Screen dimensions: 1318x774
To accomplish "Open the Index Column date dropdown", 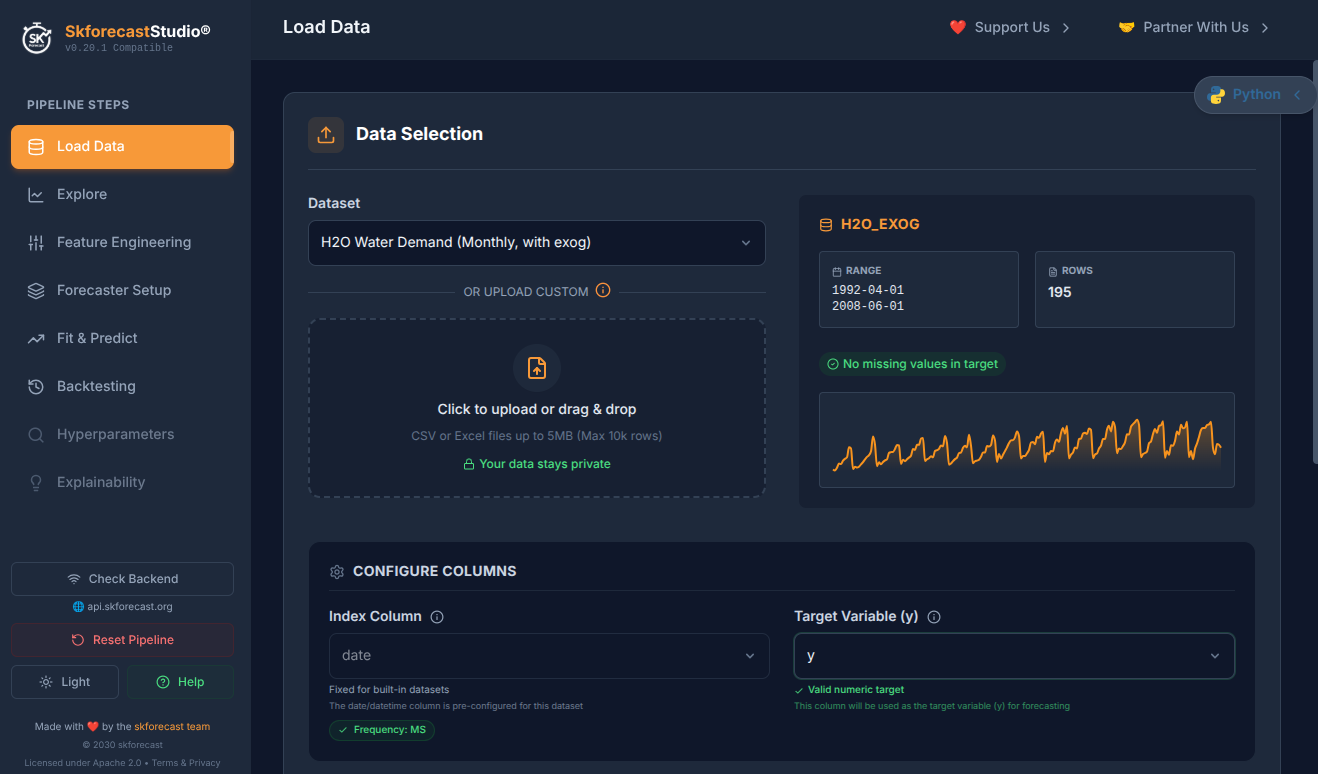I will 548,656.
